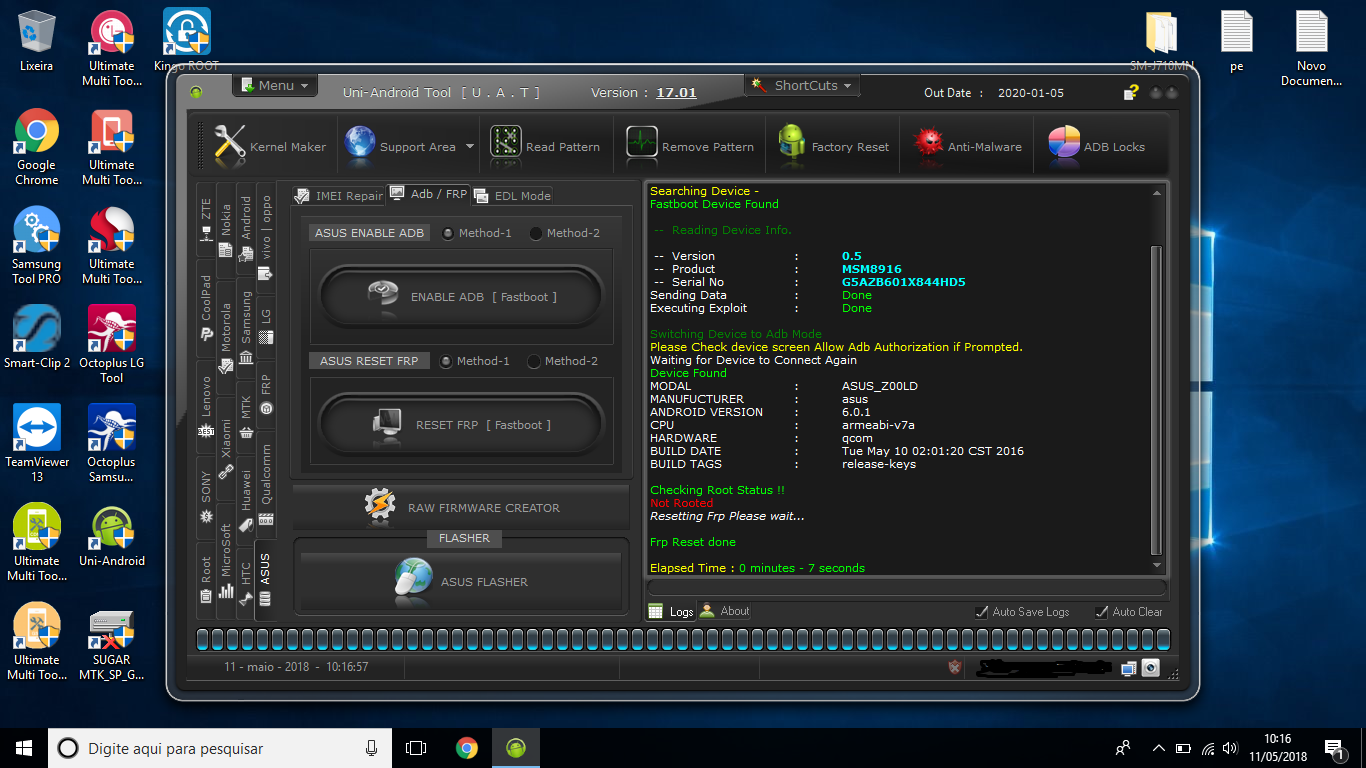Open Google Chrome desktop shortcut
The image size is (1366, 768).
click(x=37, y=147)
